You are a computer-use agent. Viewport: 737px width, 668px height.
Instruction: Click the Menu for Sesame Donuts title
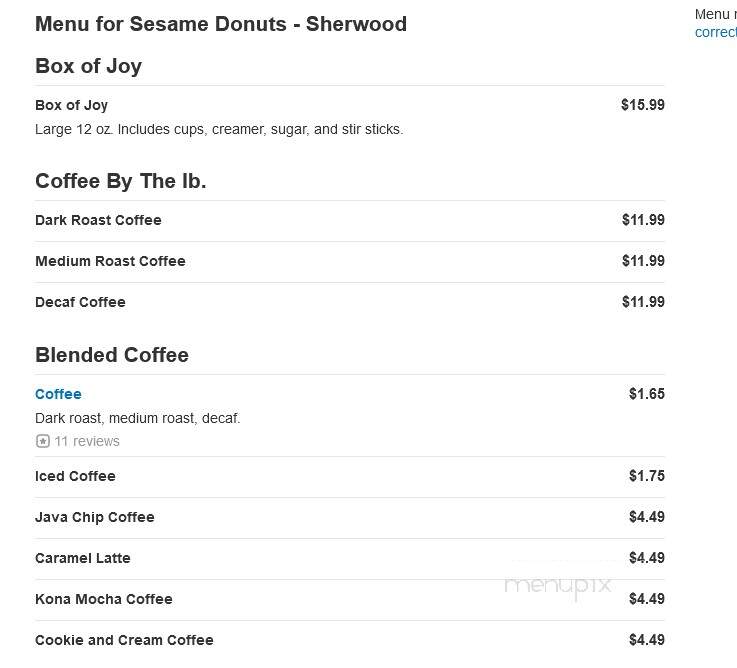221,24
